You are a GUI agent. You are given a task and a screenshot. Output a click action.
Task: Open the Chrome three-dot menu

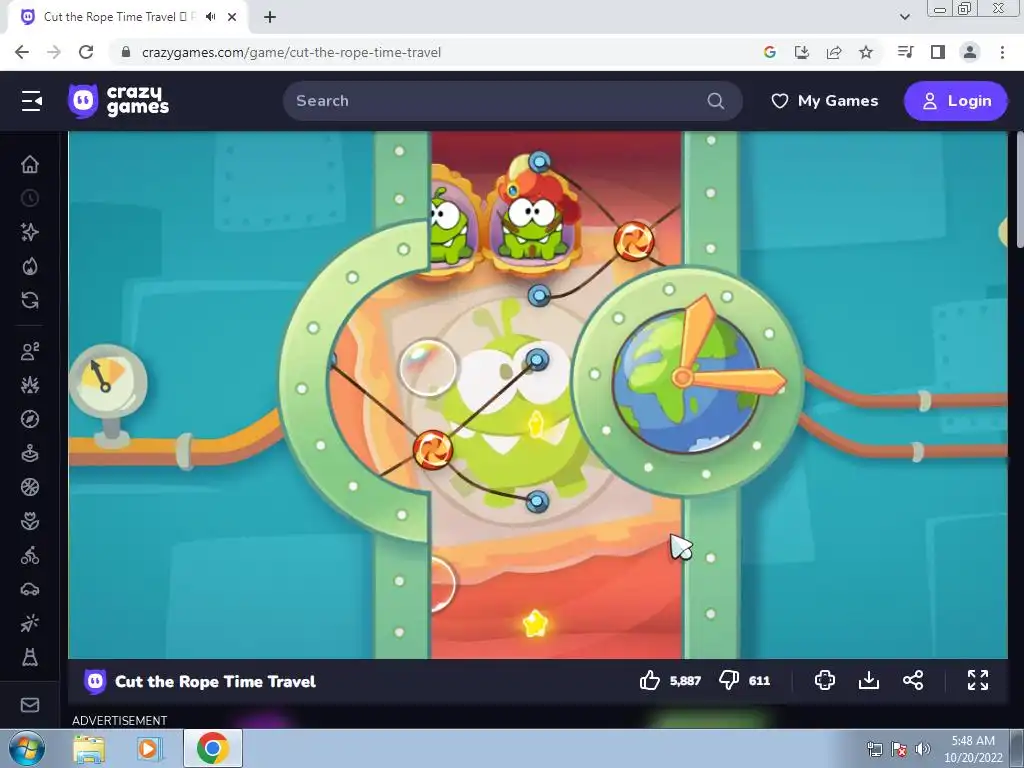(1002, 52)
